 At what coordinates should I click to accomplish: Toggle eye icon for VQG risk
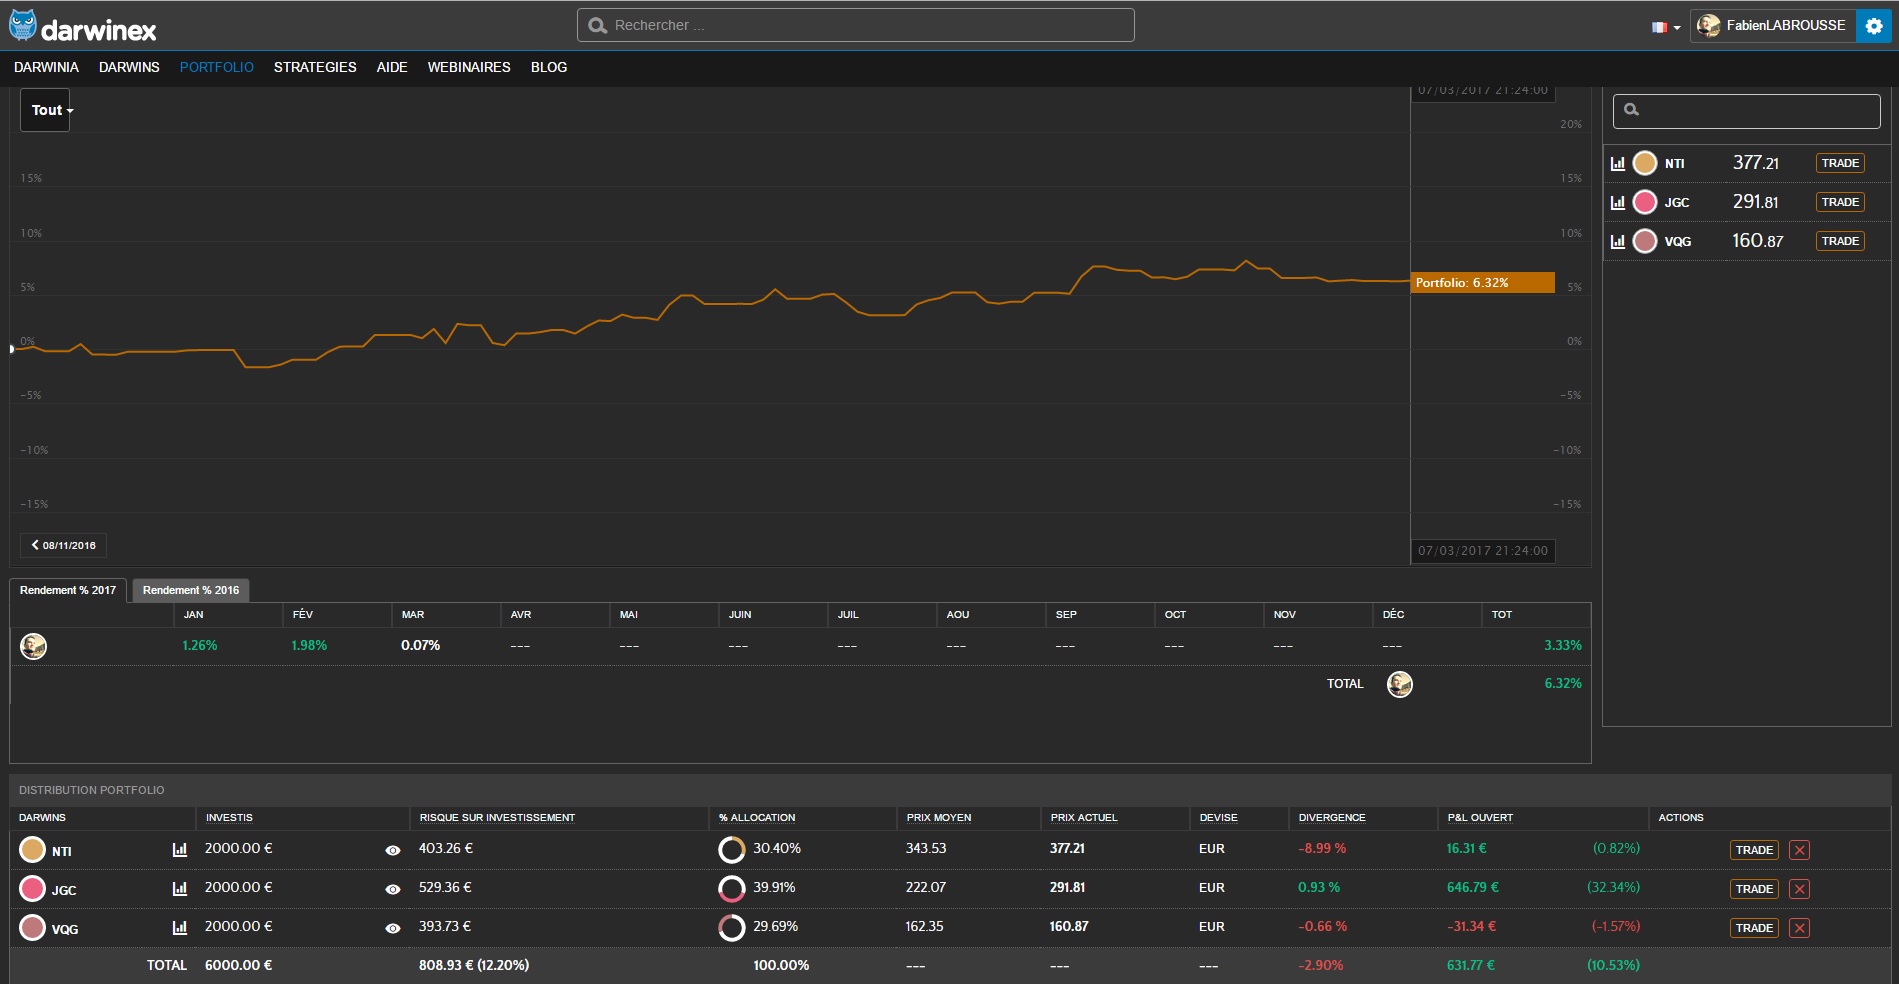coord(393,928)
